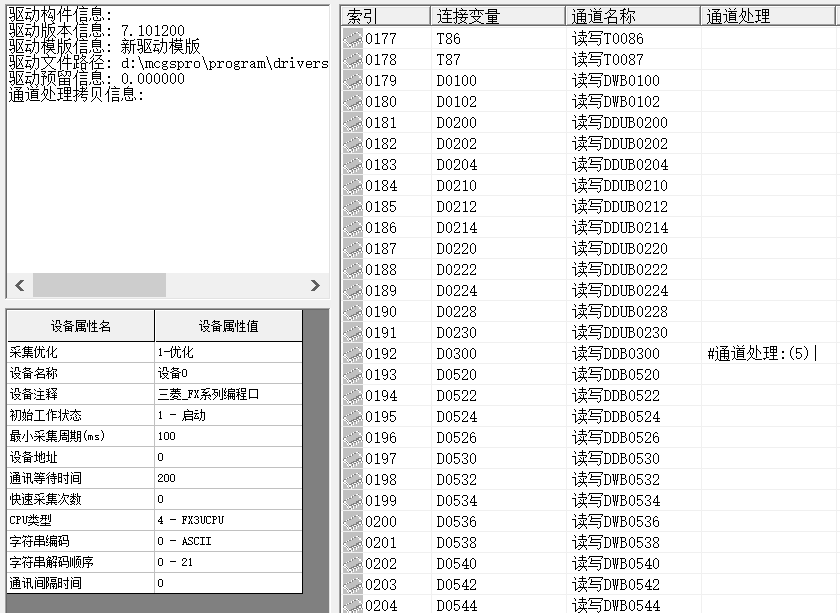Click the 连接变量 column header
Screen dimensions: 840x613
pyautogui.click(x=497, y=16)
